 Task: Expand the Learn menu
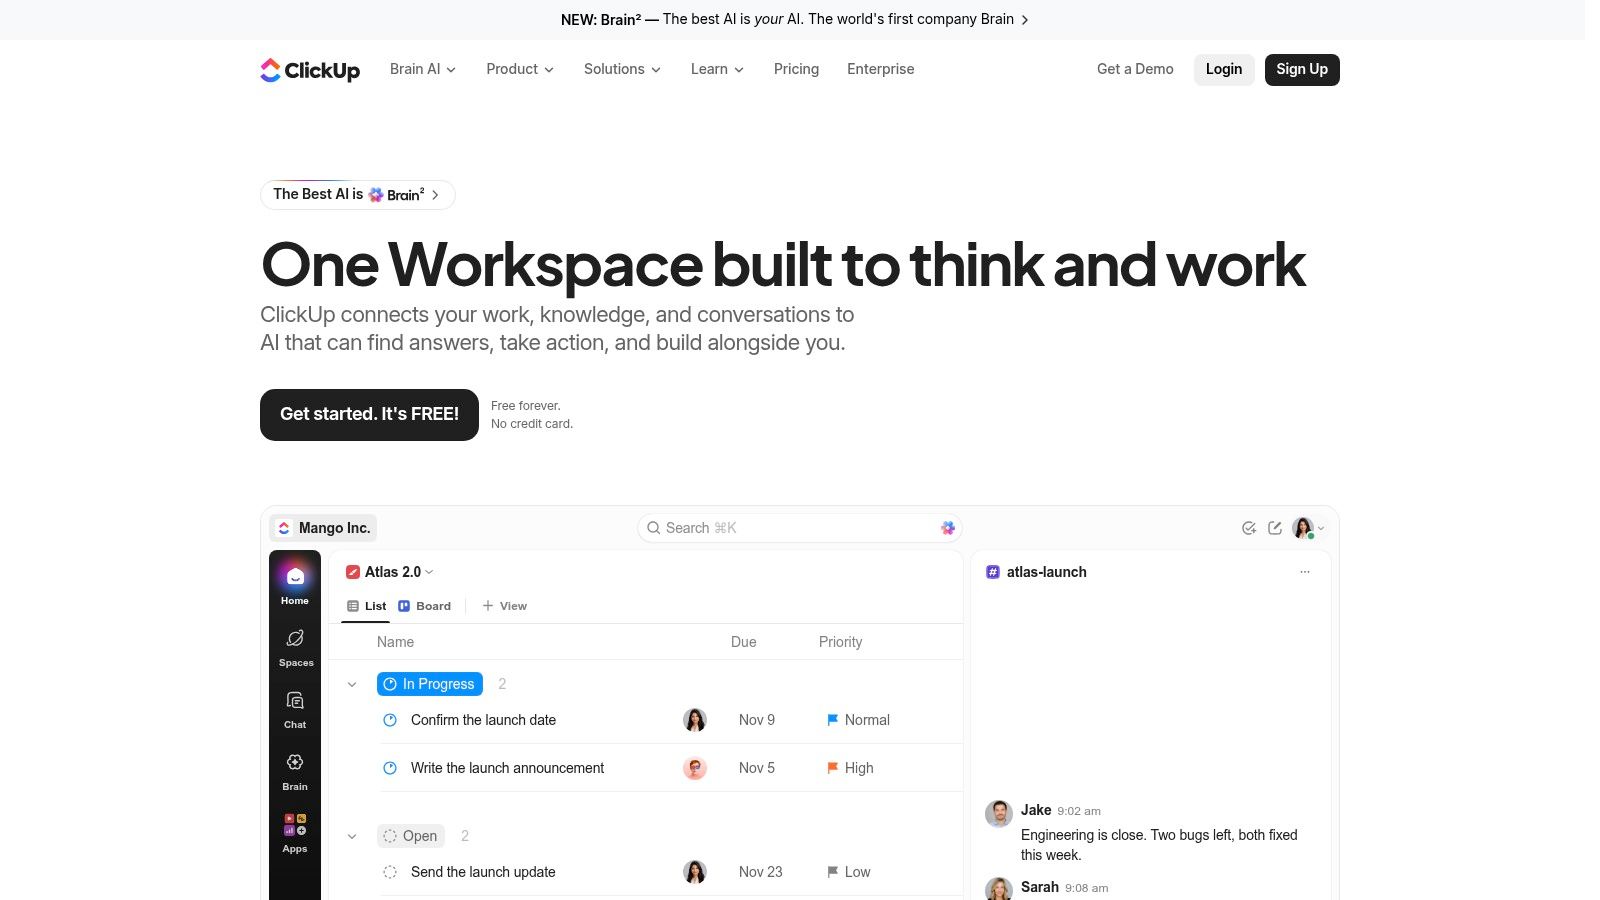(717, 69)
